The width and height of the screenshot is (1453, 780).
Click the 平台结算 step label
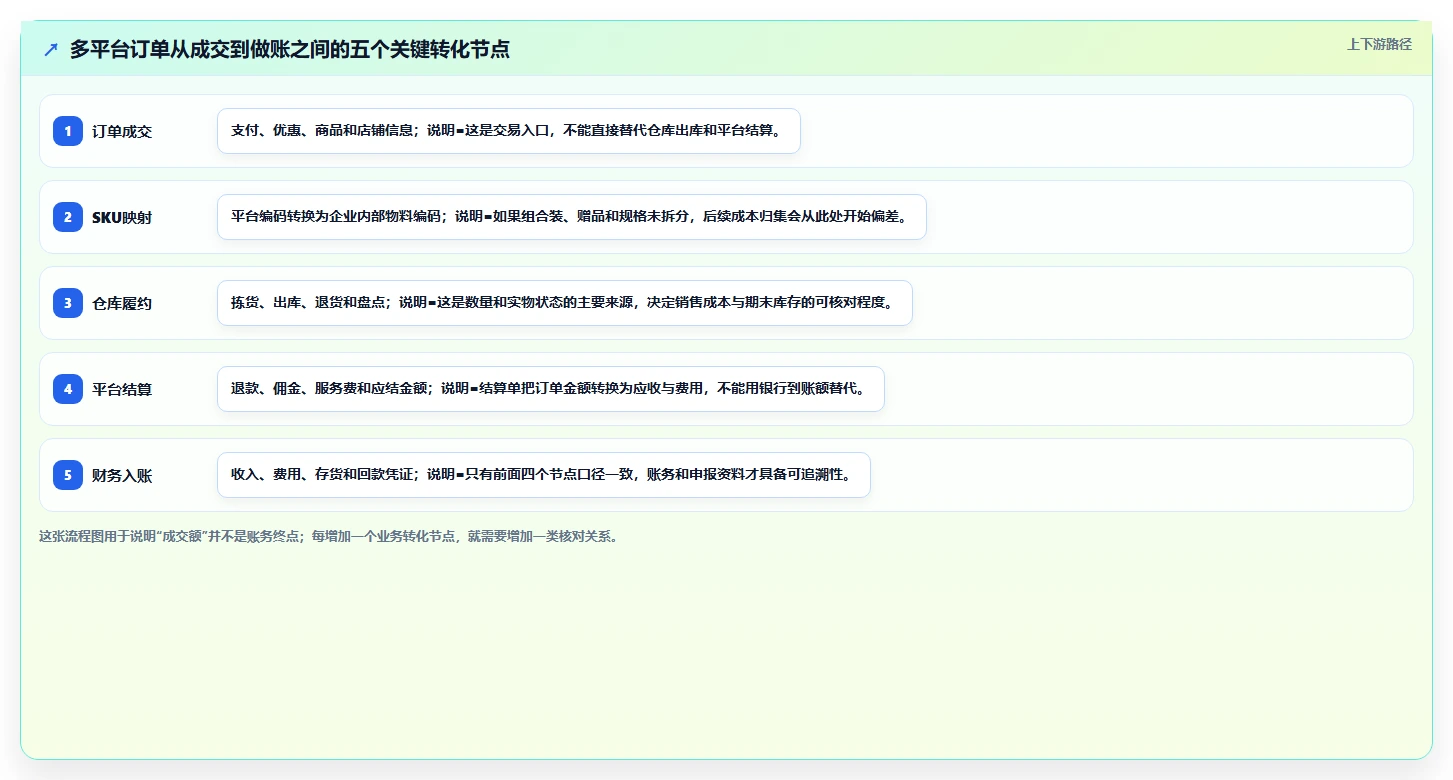pyautogui.click(x=122, y=389)
